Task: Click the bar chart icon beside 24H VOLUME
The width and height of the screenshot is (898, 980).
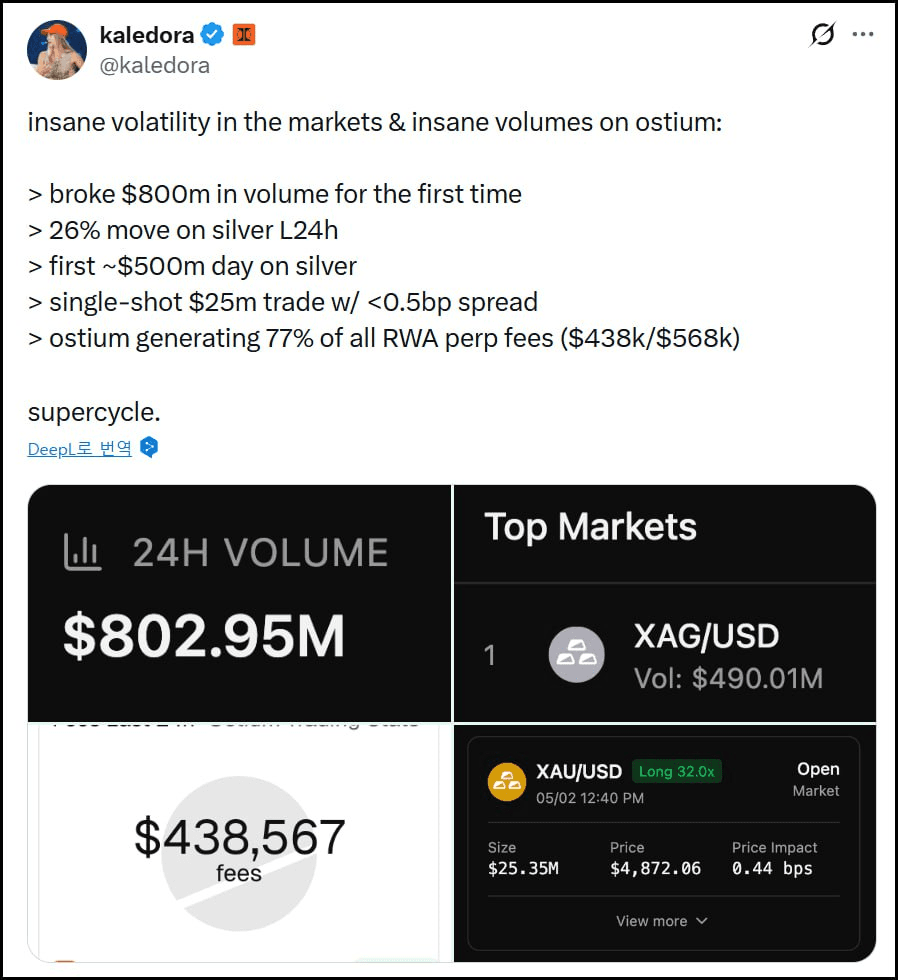Action: [82, 552]
